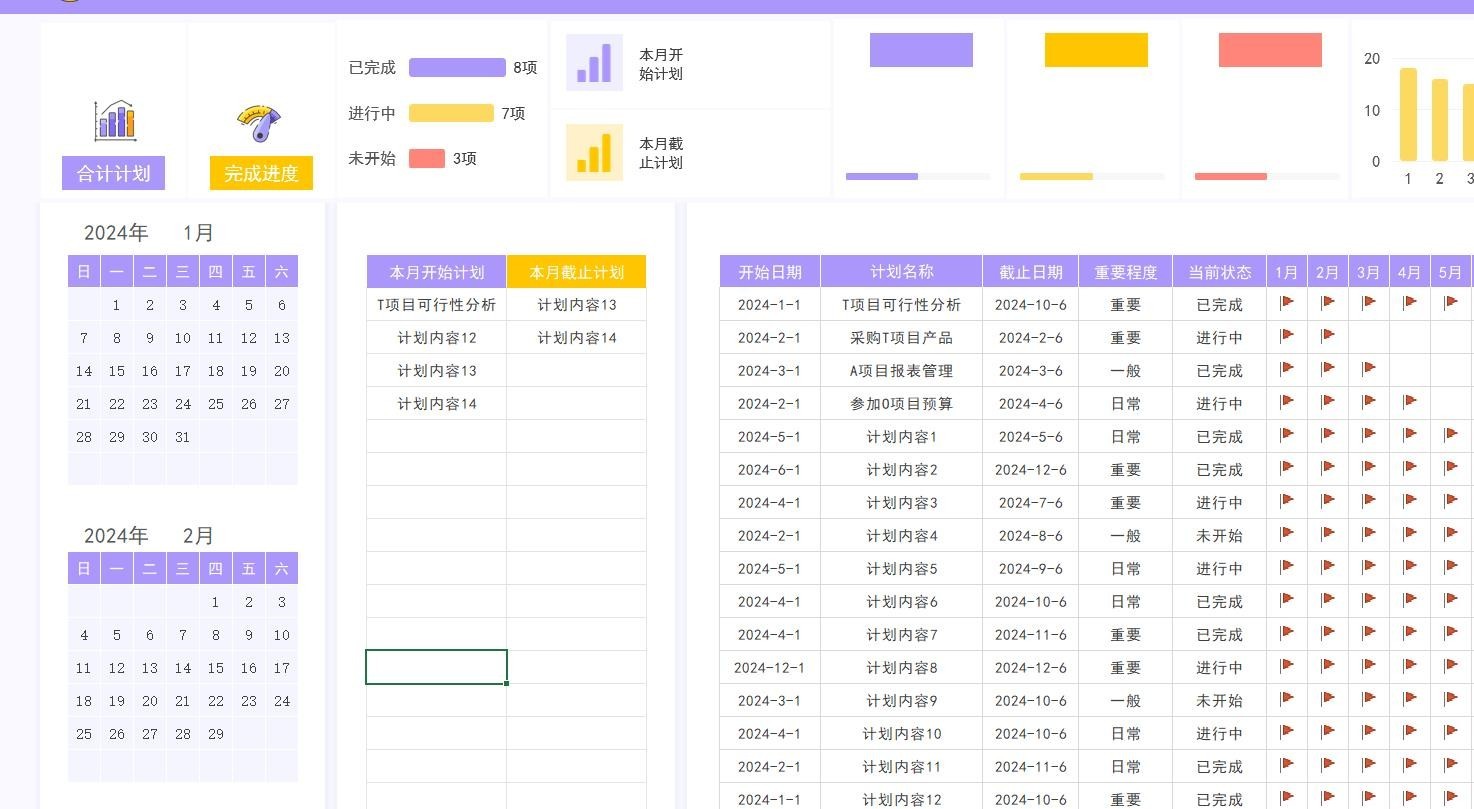Image resolution: width=1474 pixels, height=809 pixels.
Task: Select the yellow 本月截止计划 column header
Action: pyautogui.click(x=577, y=272)
